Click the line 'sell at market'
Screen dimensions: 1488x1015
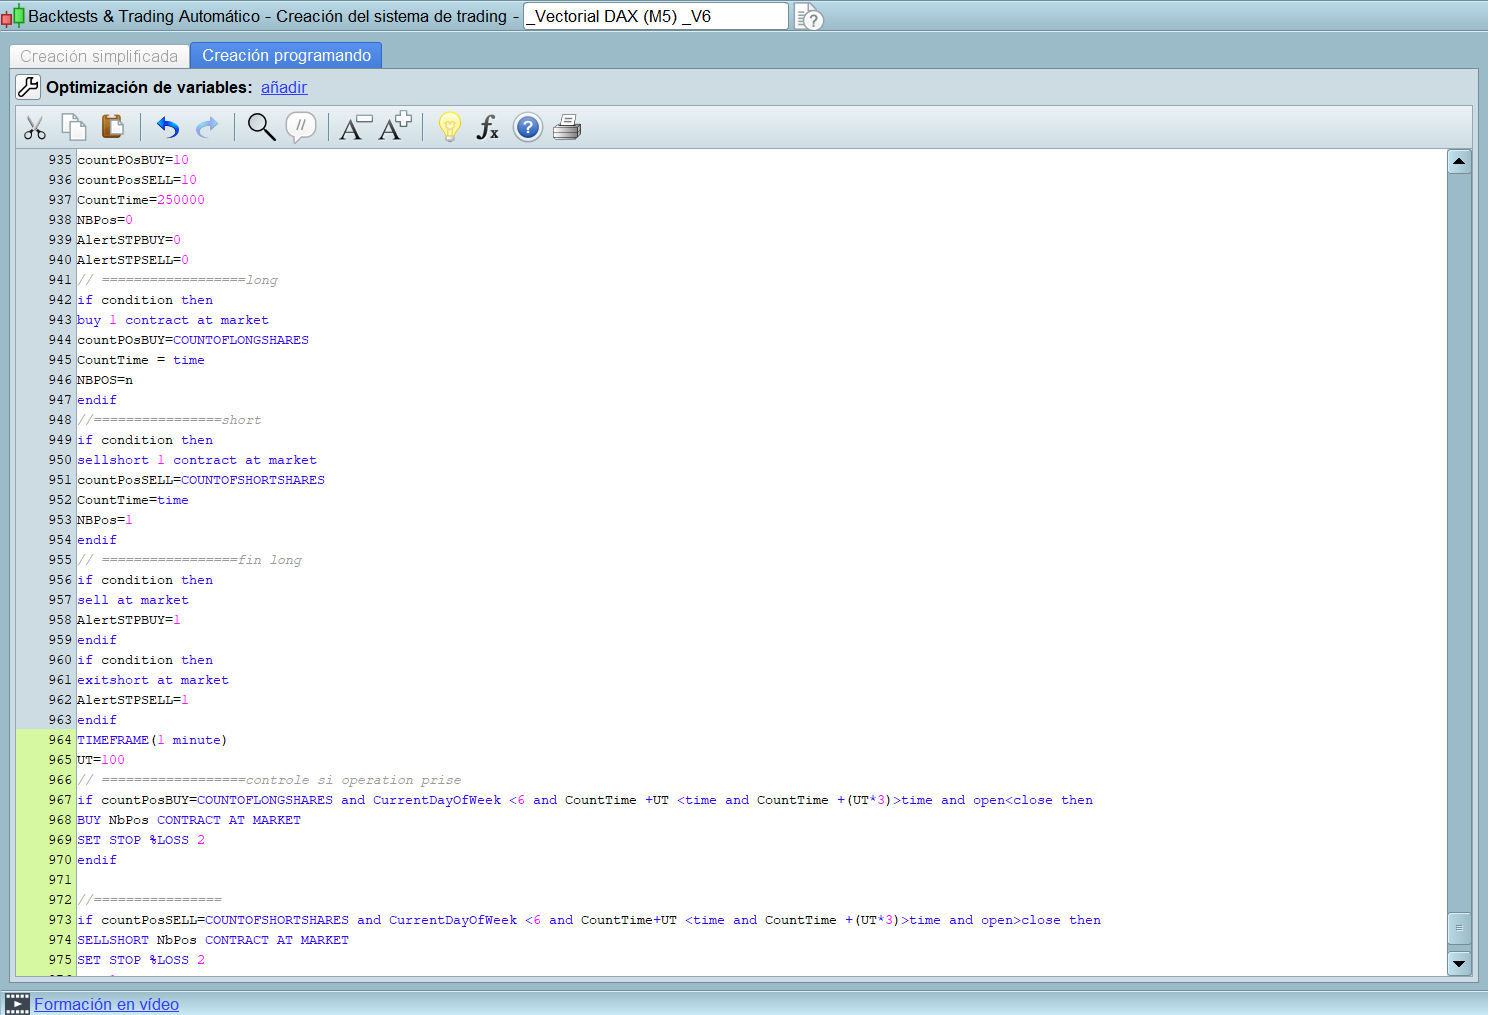point(133,600)
